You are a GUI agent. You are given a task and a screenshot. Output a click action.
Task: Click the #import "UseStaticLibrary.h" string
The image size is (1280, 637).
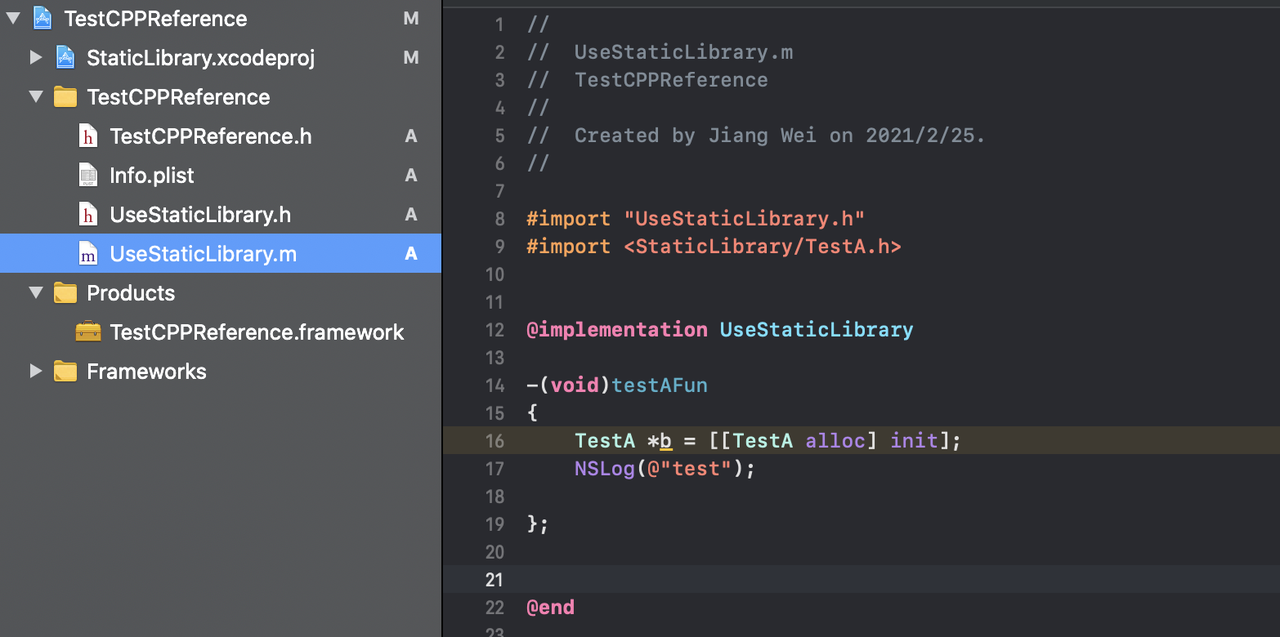pos(743,219)
